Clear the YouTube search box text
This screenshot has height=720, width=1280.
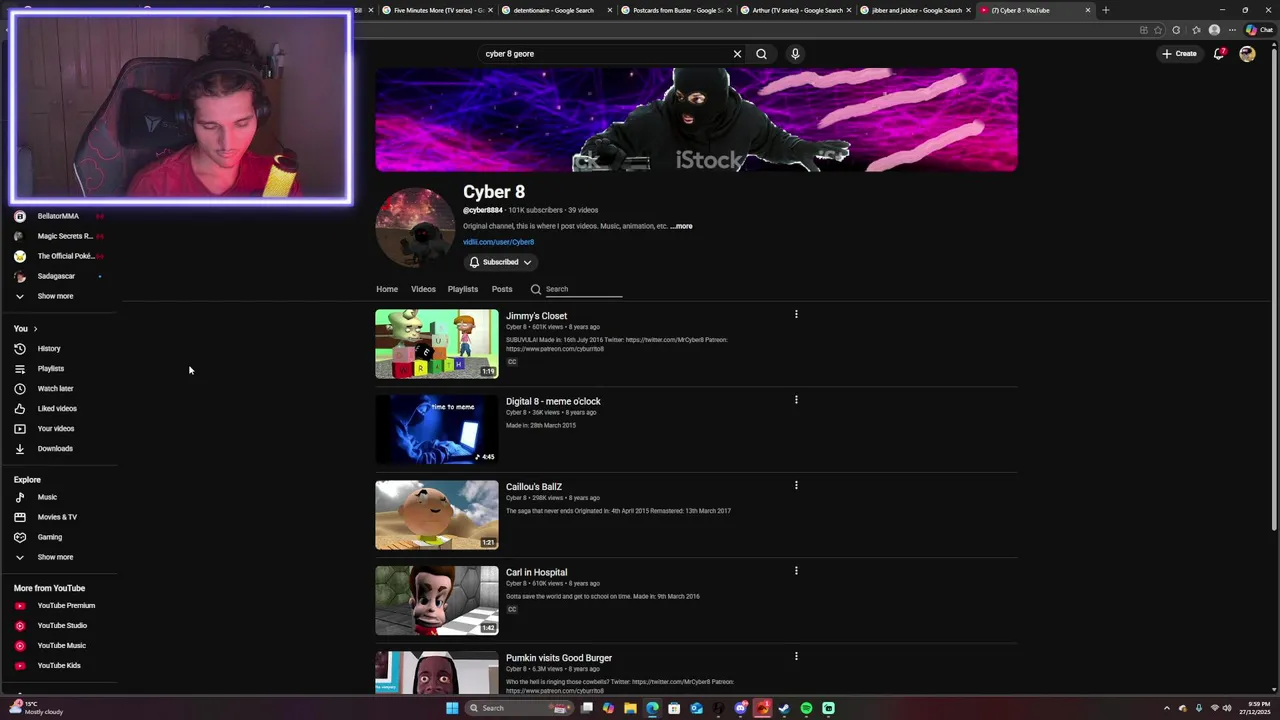(x=737, y=54)
